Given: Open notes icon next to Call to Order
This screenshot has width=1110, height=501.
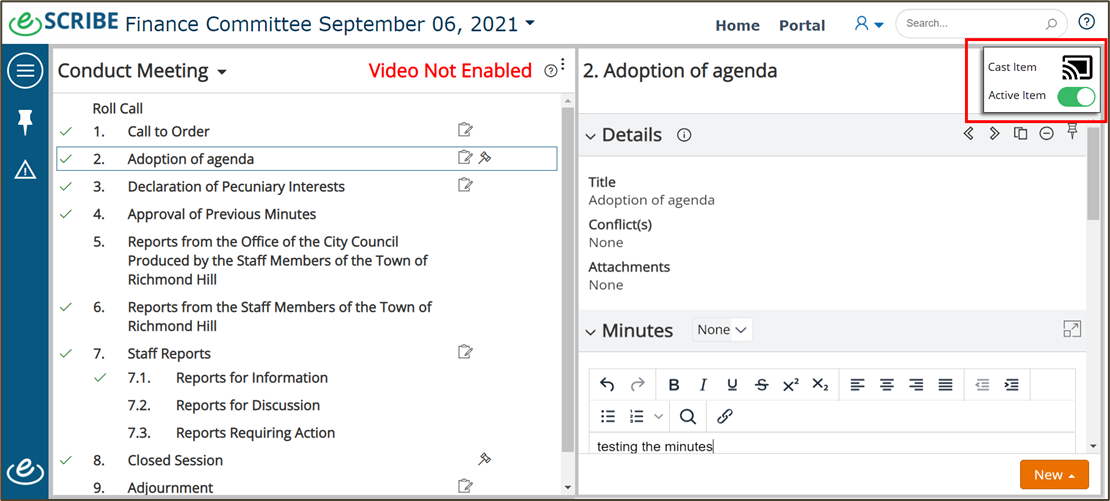Looking at the screenshot, I should coord(465,129).
